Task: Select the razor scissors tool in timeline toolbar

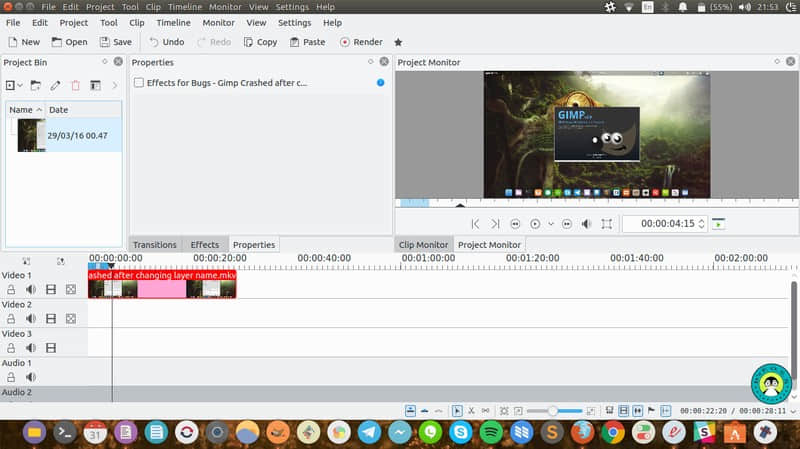Action: 471,411
